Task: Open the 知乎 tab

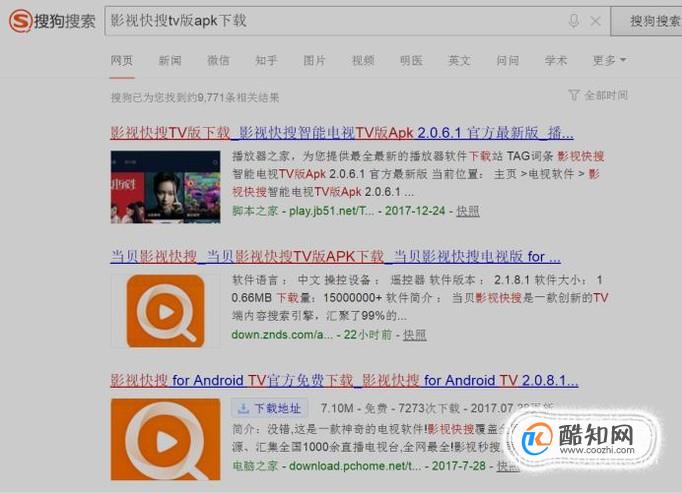Action: [x=267, y=60]
